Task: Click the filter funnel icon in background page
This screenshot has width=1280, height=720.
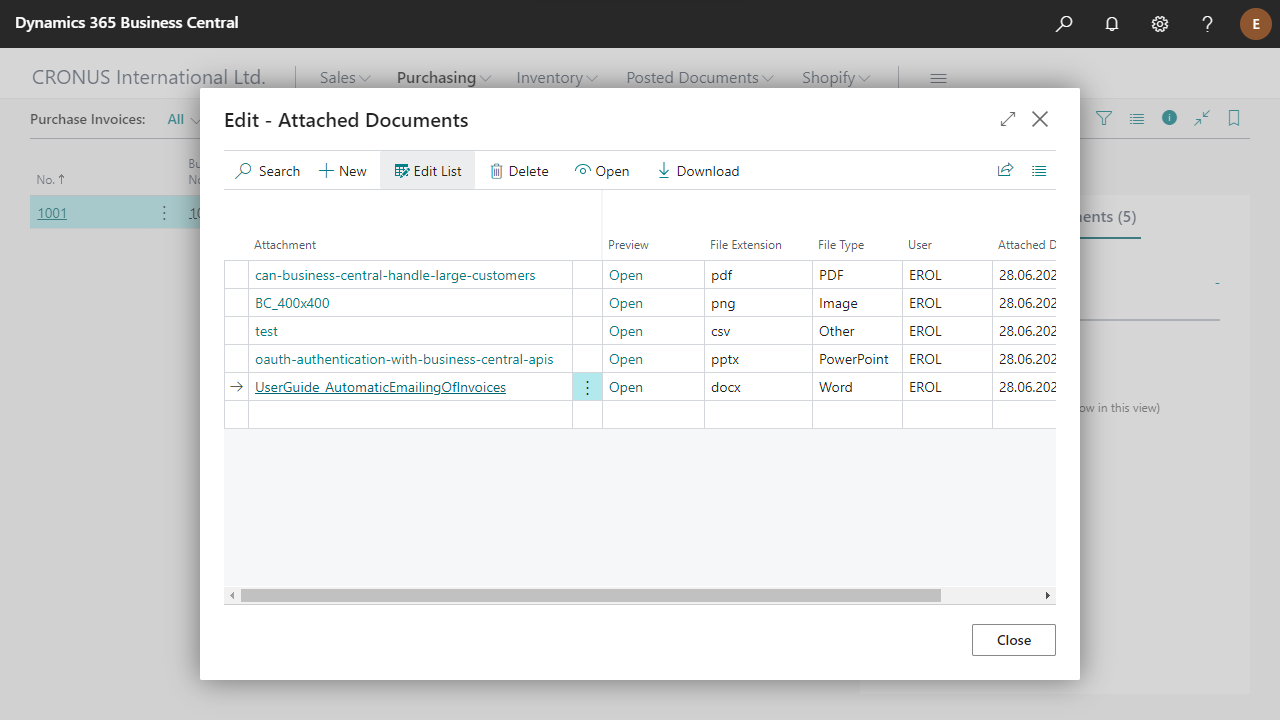Action: pyautogui.click(x=1104, y=118)
